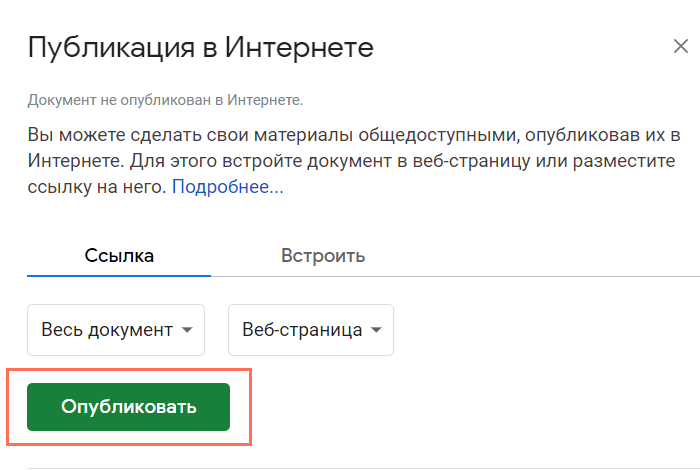
Task: Close the publish to web dialog
Action: point(681,47)
